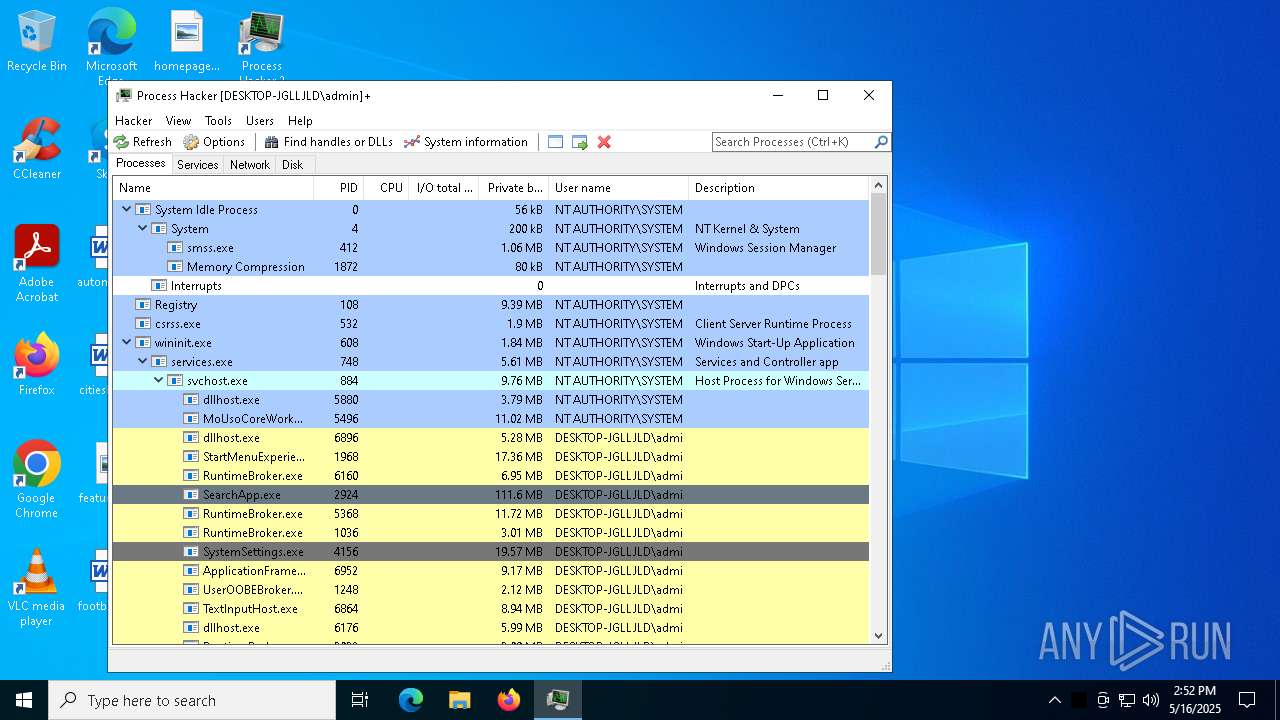Select the MoUsoCoreWorker process row
Image resolution: width=1280 pixels, height=720 pixels.
tap(491, 419)
